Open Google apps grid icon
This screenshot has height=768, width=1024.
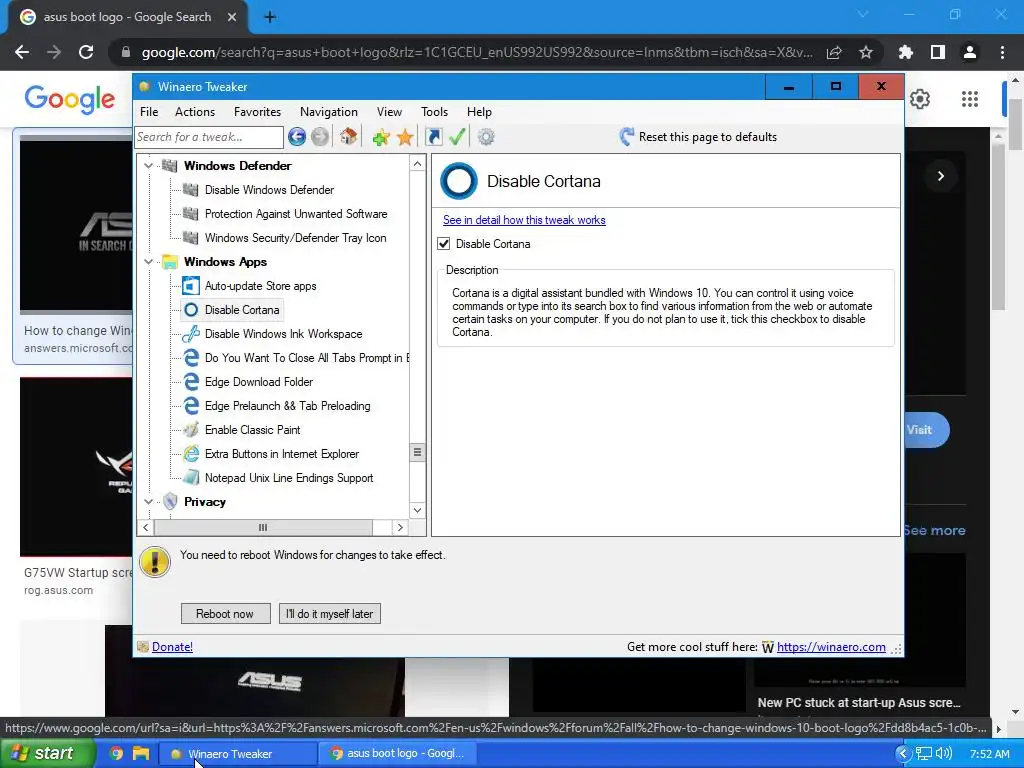click(970, 99)
